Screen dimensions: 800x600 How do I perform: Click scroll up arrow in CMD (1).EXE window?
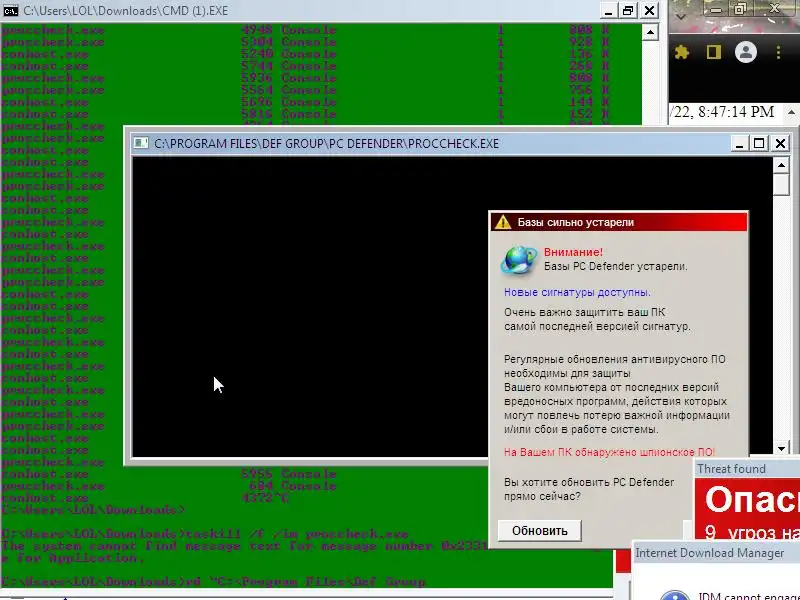click(650, 33)
